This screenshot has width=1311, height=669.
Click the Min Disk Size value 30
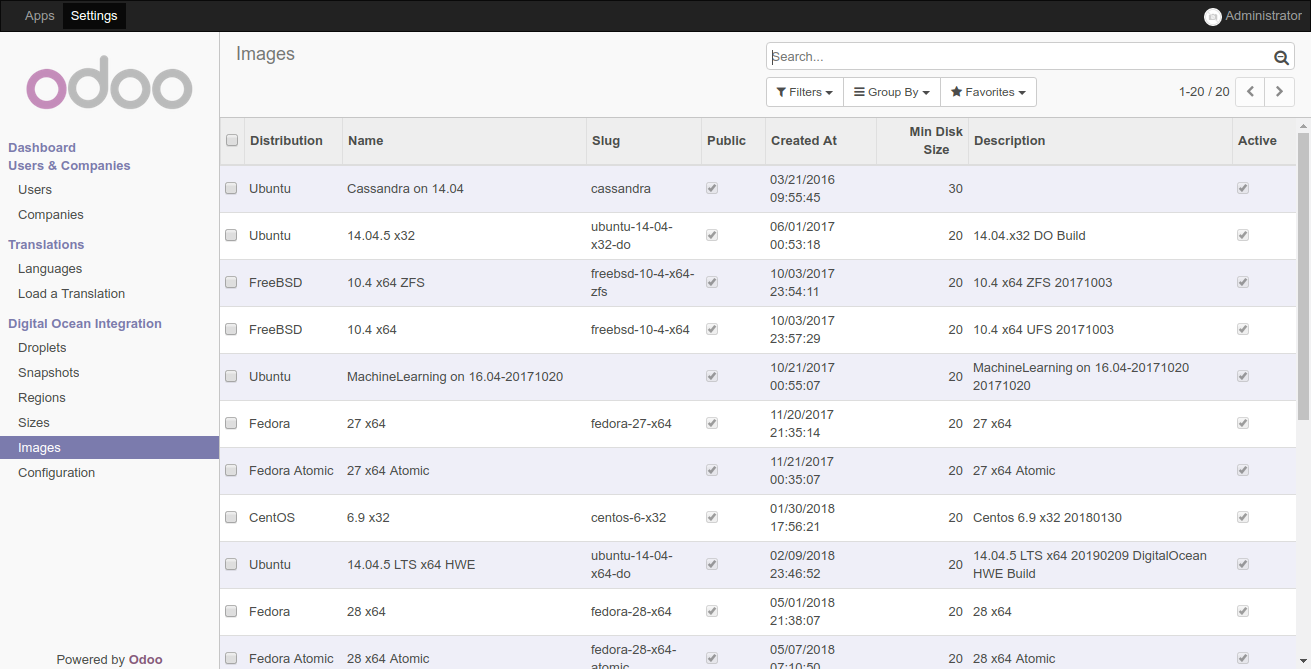[955, 188]
